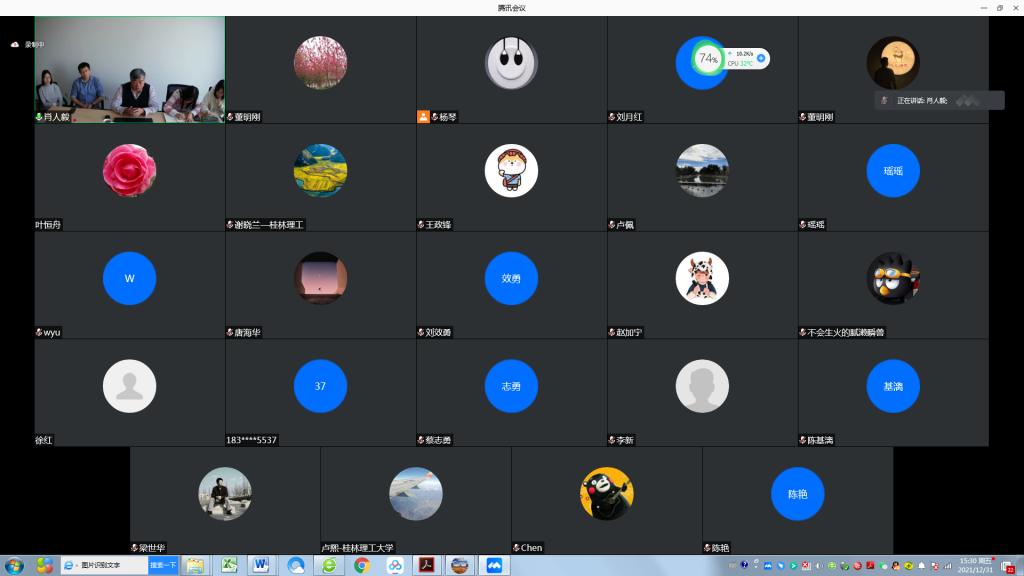Open Google Chrome from the taskbar

click(362, 565)
